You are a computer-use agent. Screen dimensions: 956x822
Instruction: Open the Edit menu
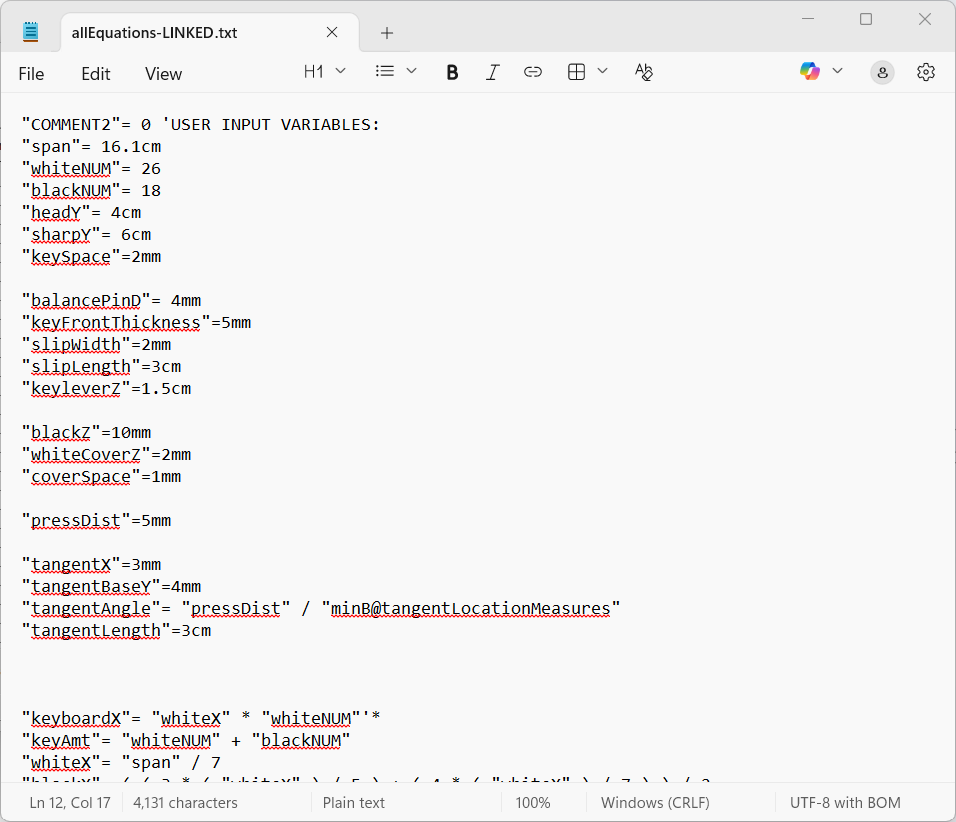pos(96,74)
